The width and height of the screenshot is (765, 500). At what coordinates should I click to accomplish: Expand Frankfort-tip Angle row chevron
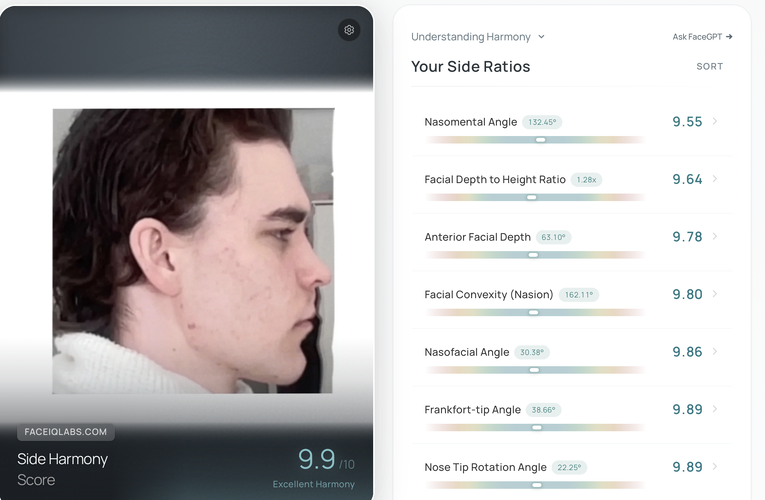(x=715, y=409)
